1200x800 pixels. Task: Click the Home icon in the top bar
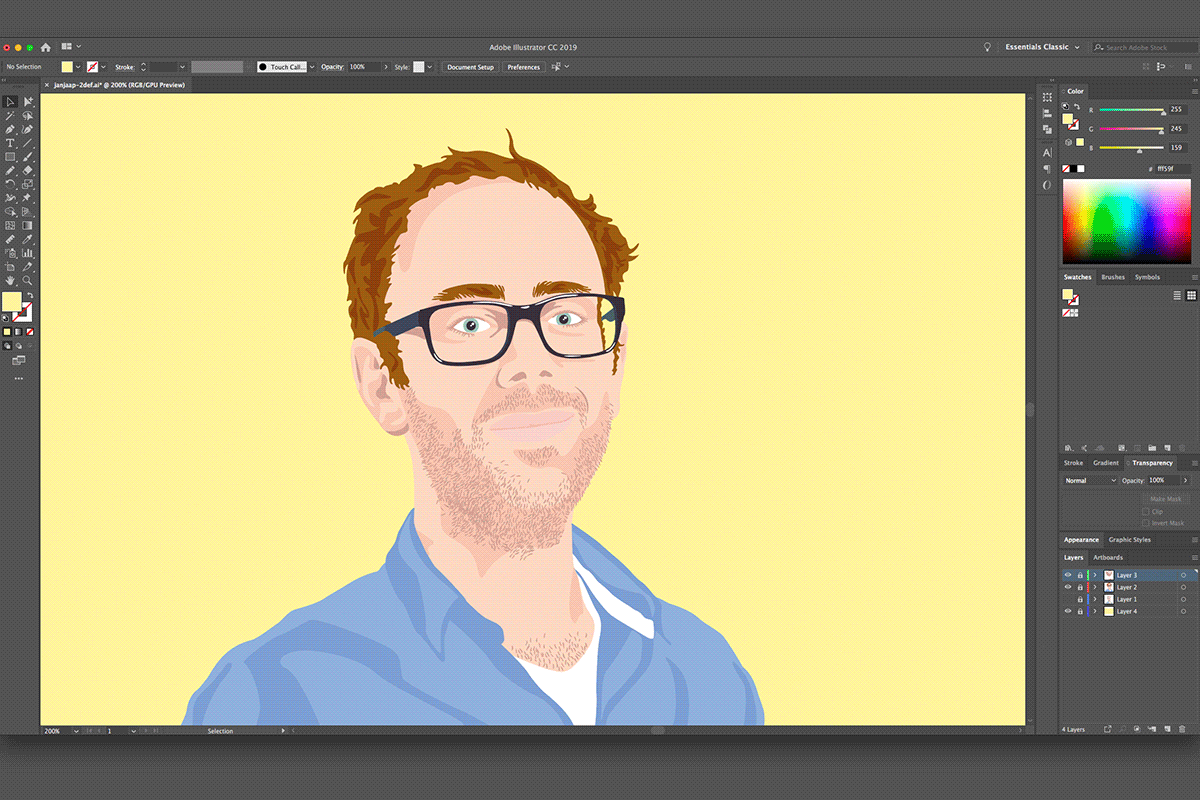click(x=45, y=47)
